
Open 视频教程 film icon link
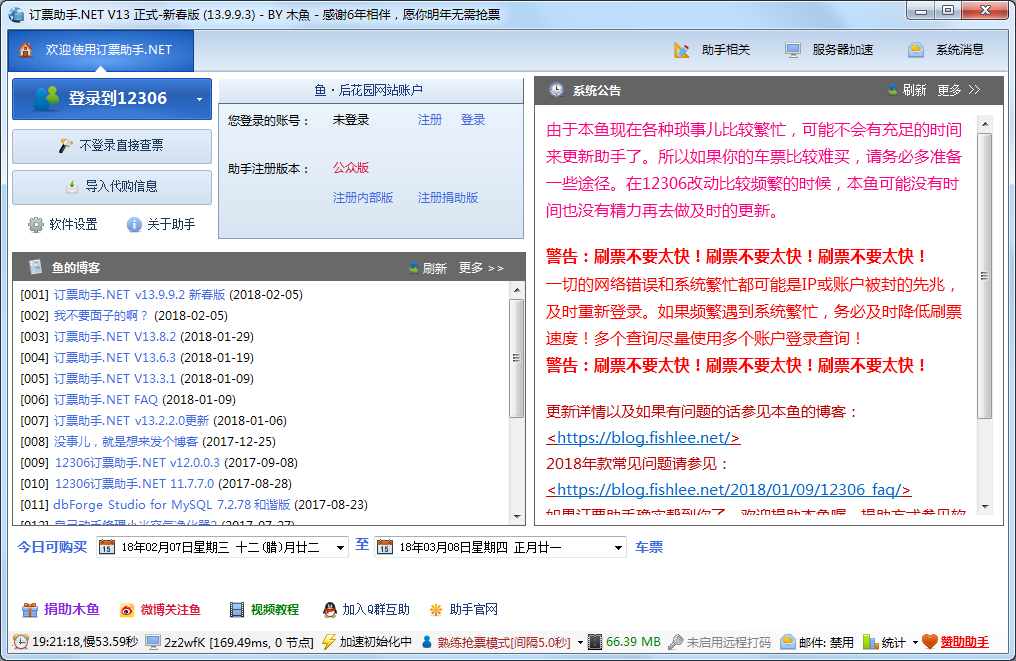click(x=264, y=610)
